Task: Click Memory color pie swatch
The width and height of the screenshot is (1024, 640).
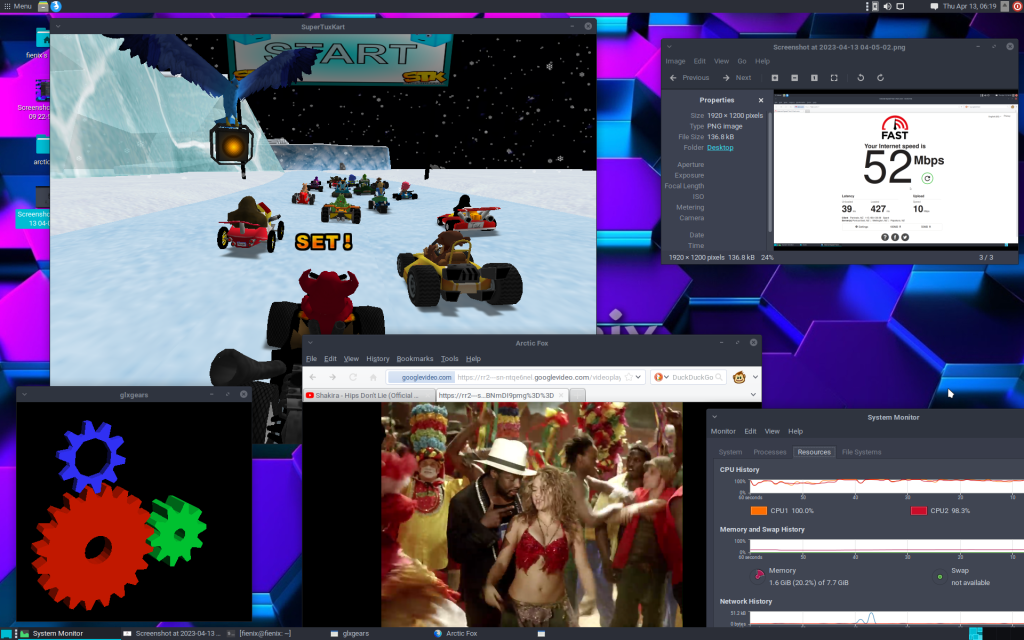Action: point(758,575)
